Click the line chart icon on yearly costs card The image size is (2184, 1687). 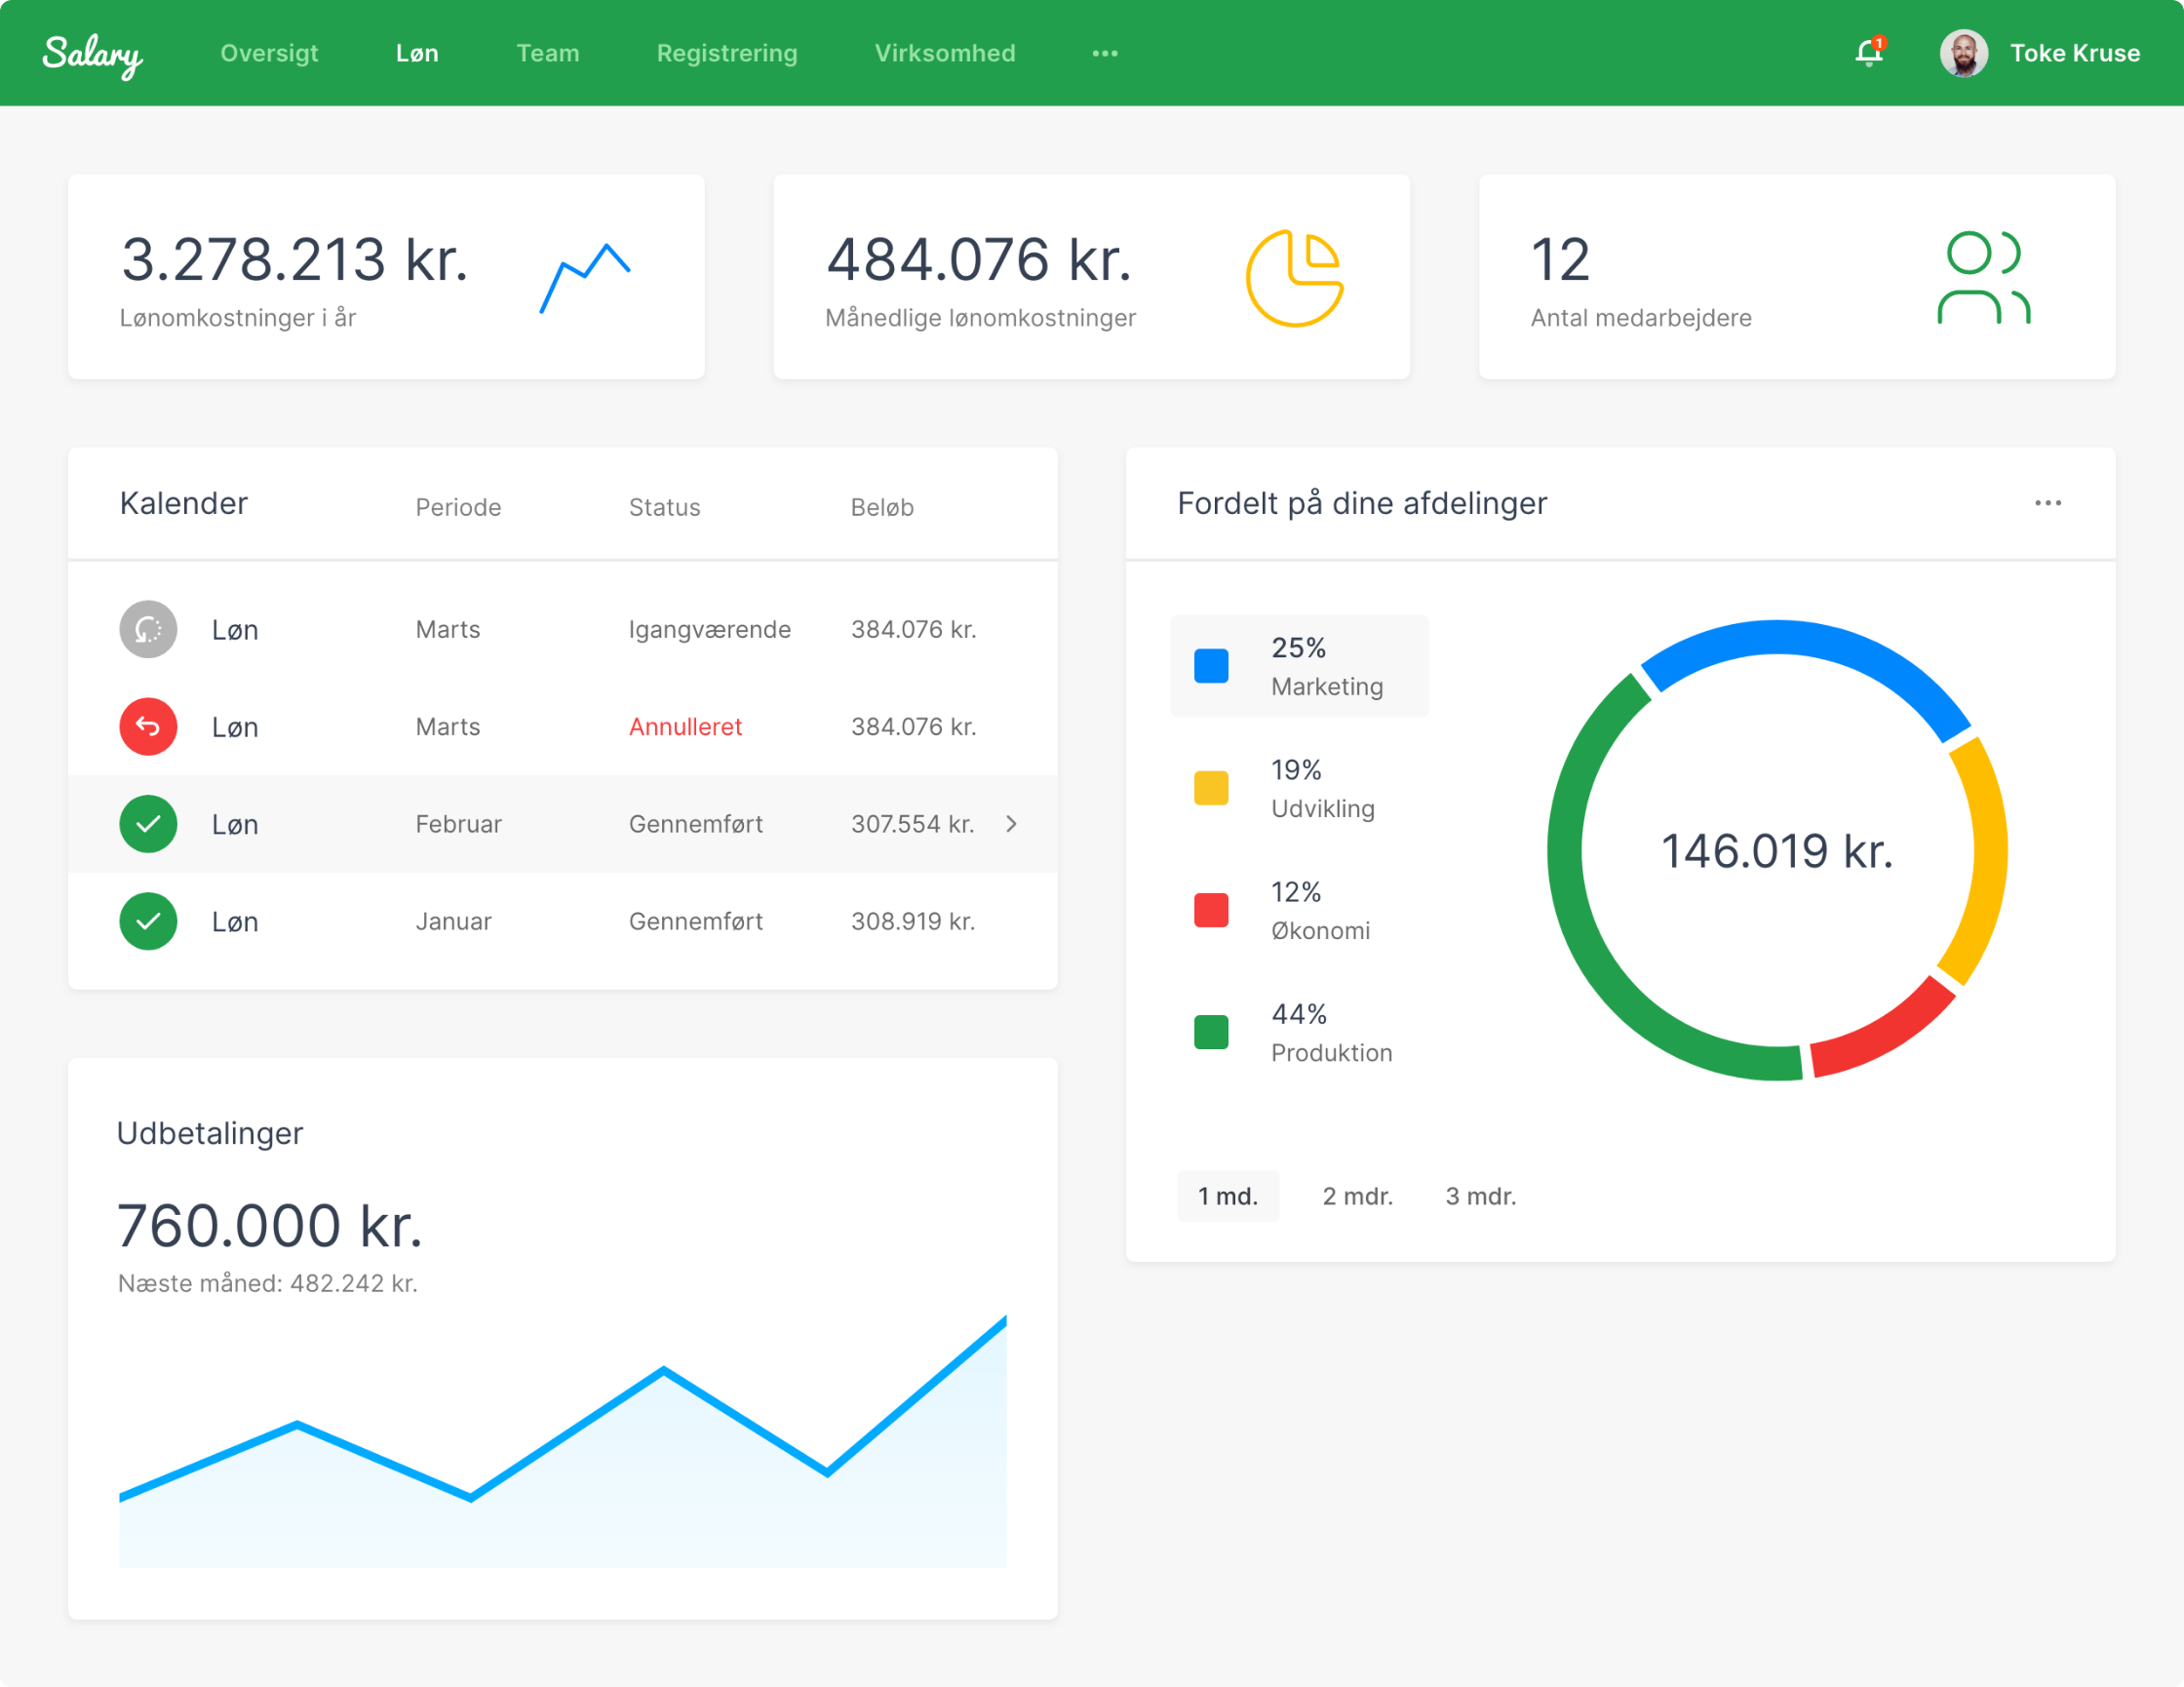585,277
